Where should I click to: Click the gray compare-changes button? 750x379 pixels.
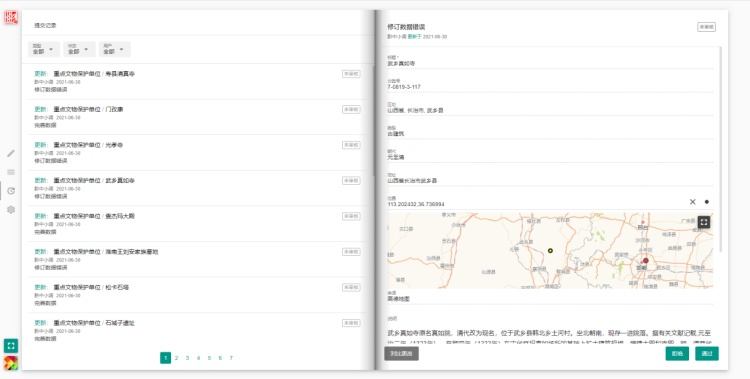pyautogui.click(x=401, y=354)
